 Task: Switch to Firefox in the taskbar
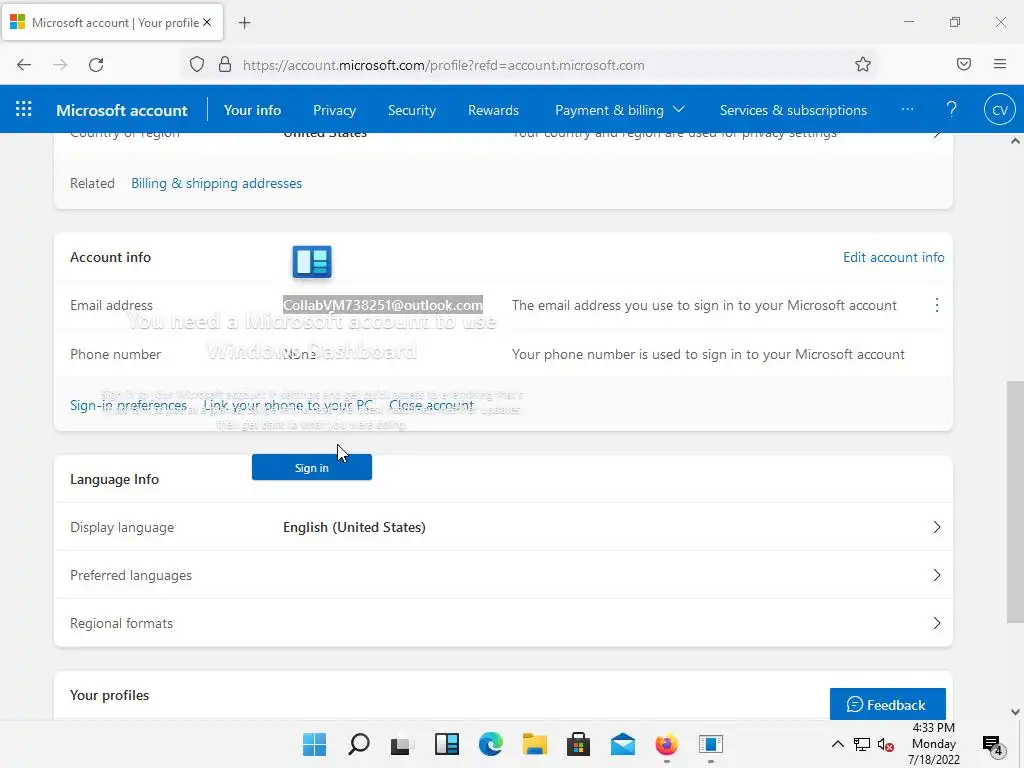tap(666, 744)
